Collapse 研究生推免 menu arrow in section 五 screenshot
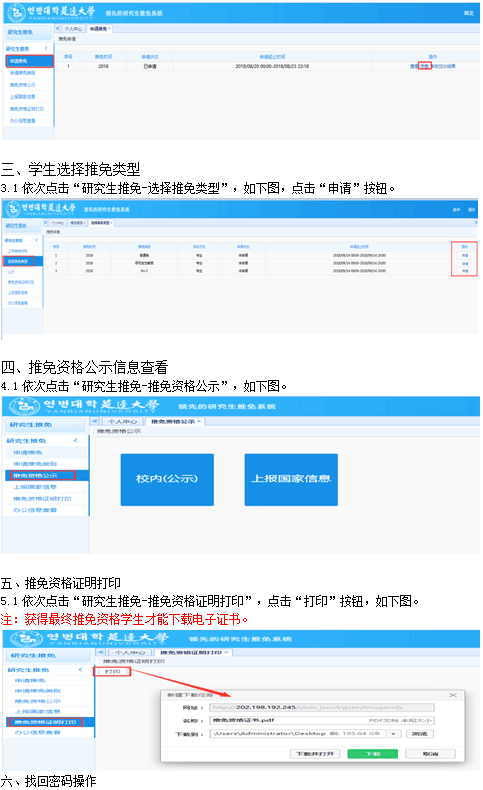The width and height of the screenshot is (483, 790). 80,670
